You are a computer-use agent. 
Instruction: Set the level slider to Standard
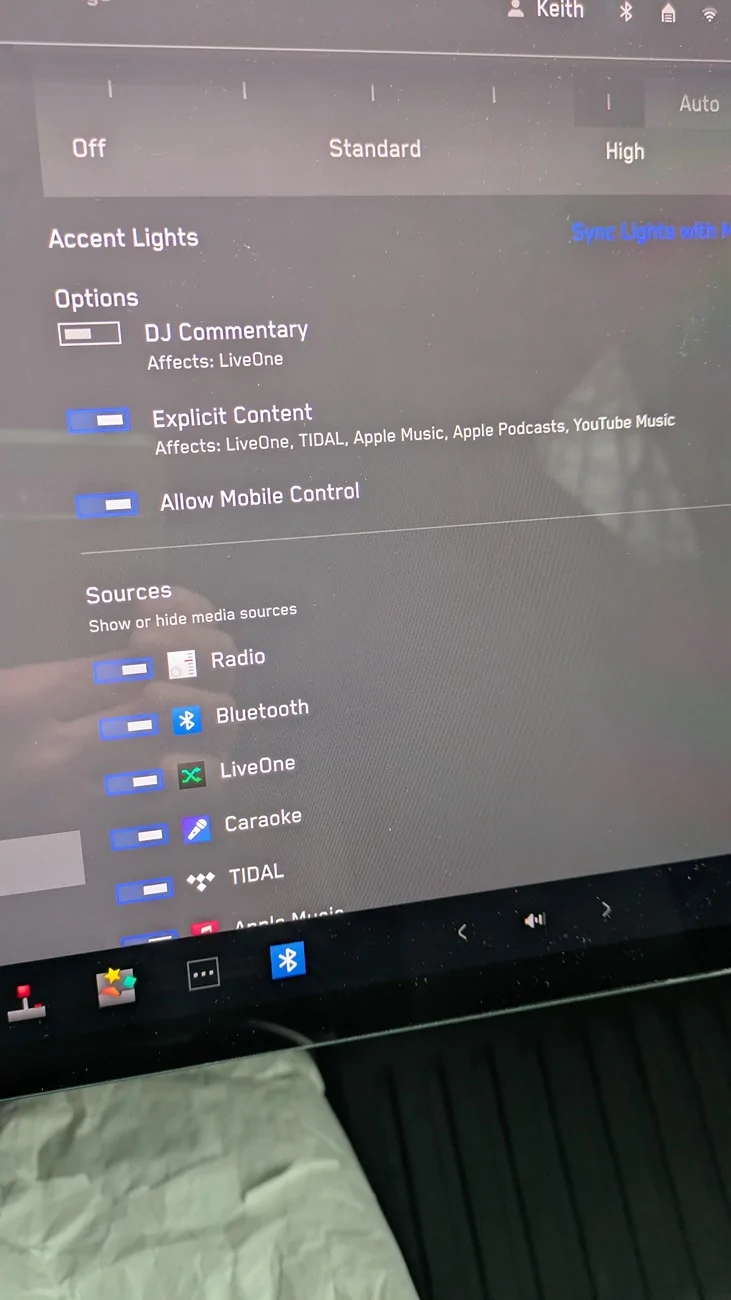pos(375,149)
